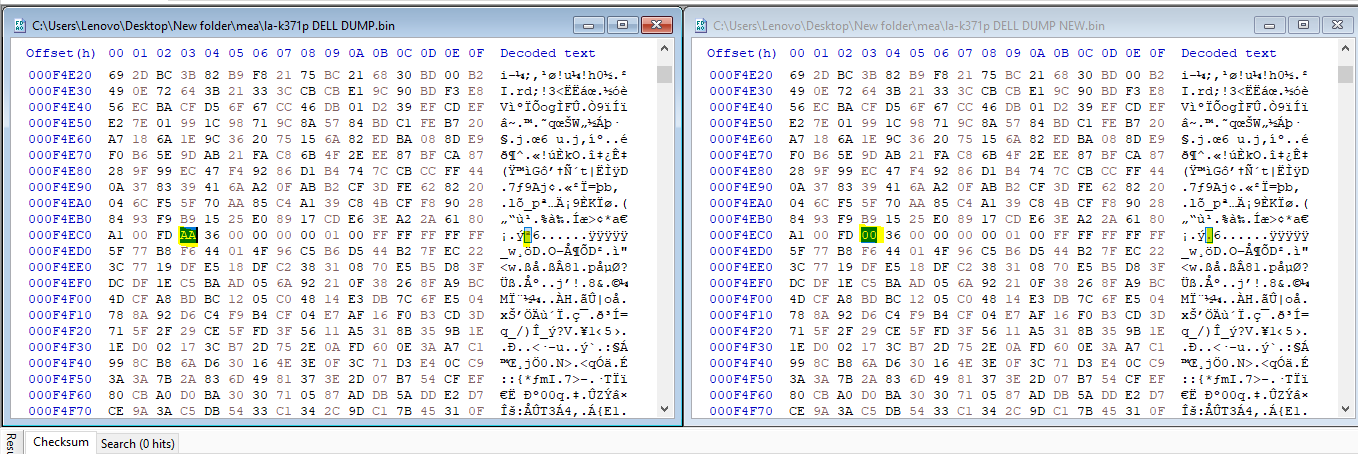This screenshot has height=454, width=1358.
Task: Click the highlighted decoded character on row 000F4EC0, right window
Action: click(x=1208, y=235)
